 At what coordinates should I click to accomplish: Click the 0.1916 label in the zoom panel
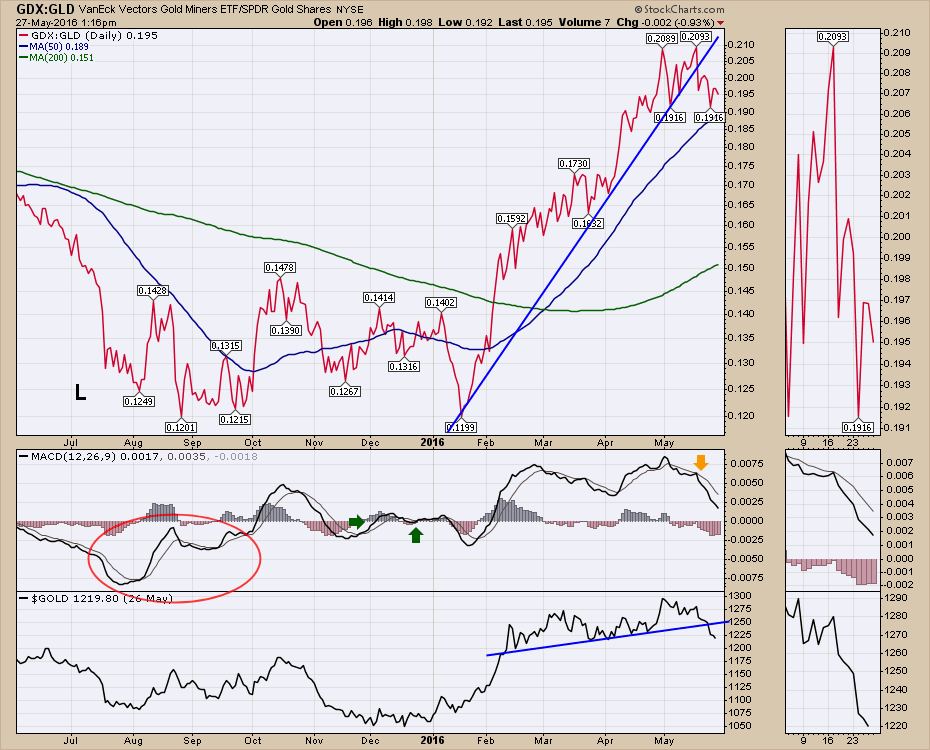tap(858, 427)
